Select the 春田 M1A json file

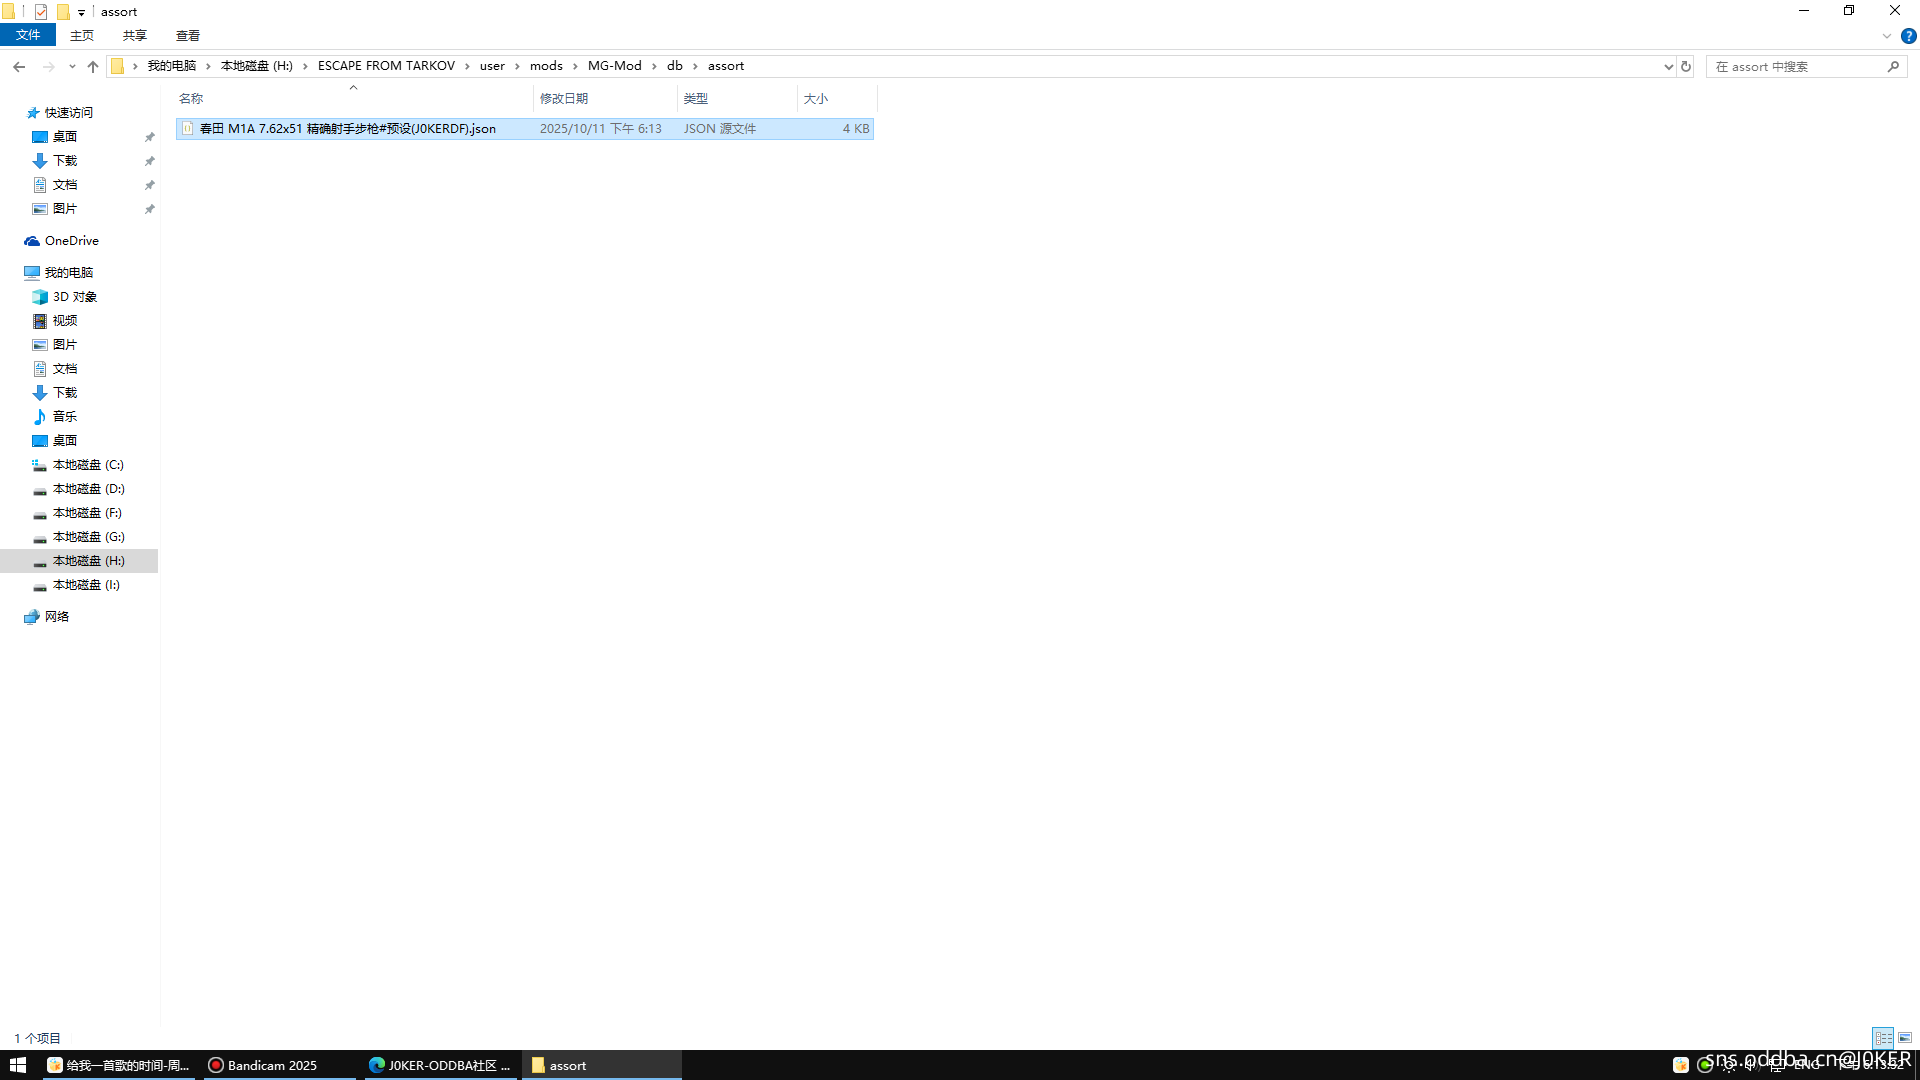pos(347,129)
